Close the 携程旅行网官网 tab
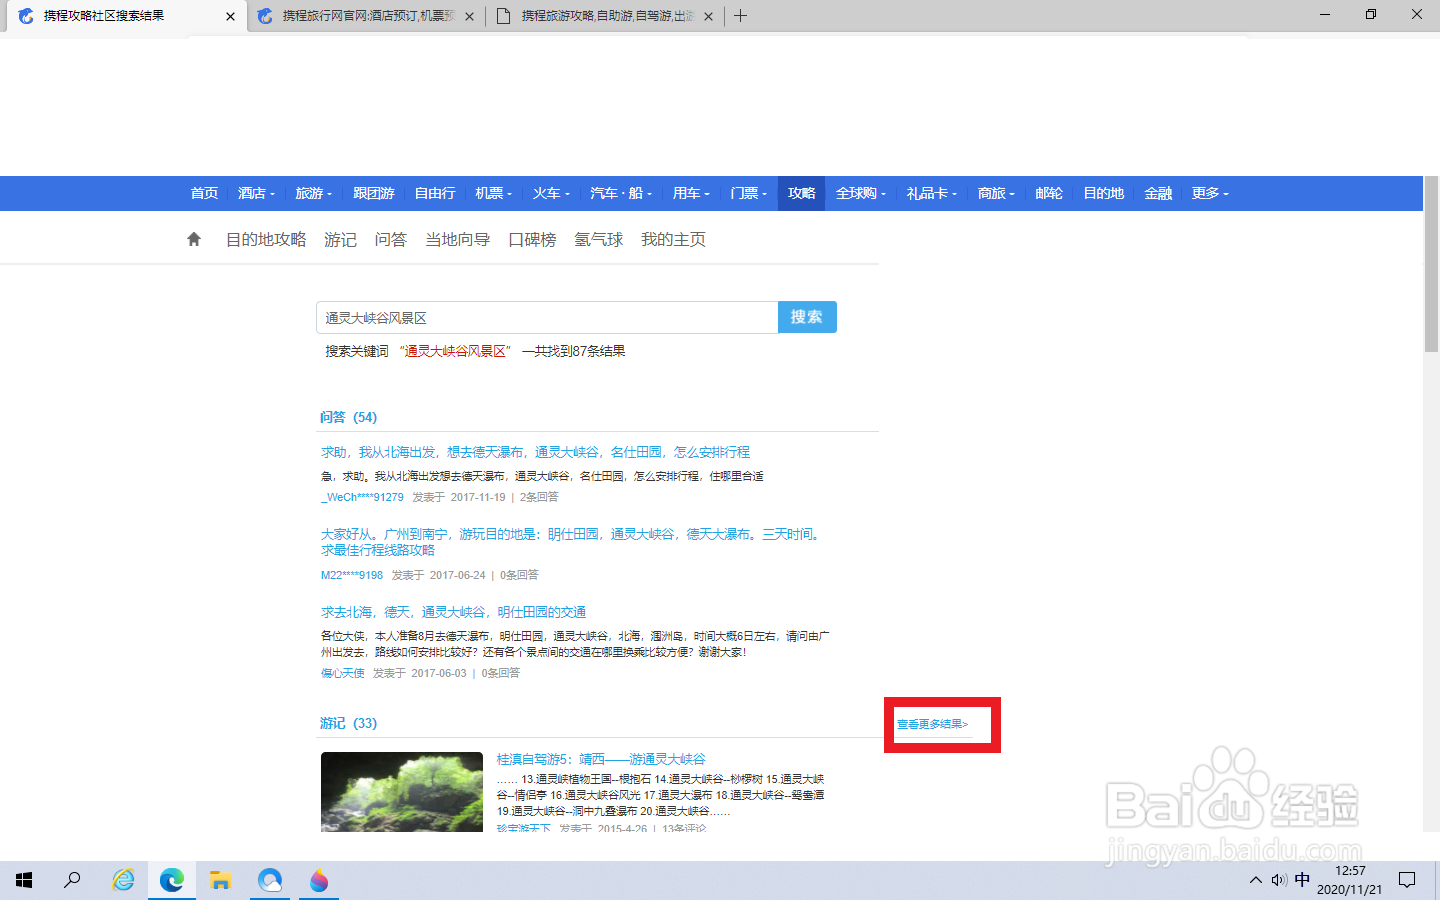1440x900 pixels. tap(469, 16)
